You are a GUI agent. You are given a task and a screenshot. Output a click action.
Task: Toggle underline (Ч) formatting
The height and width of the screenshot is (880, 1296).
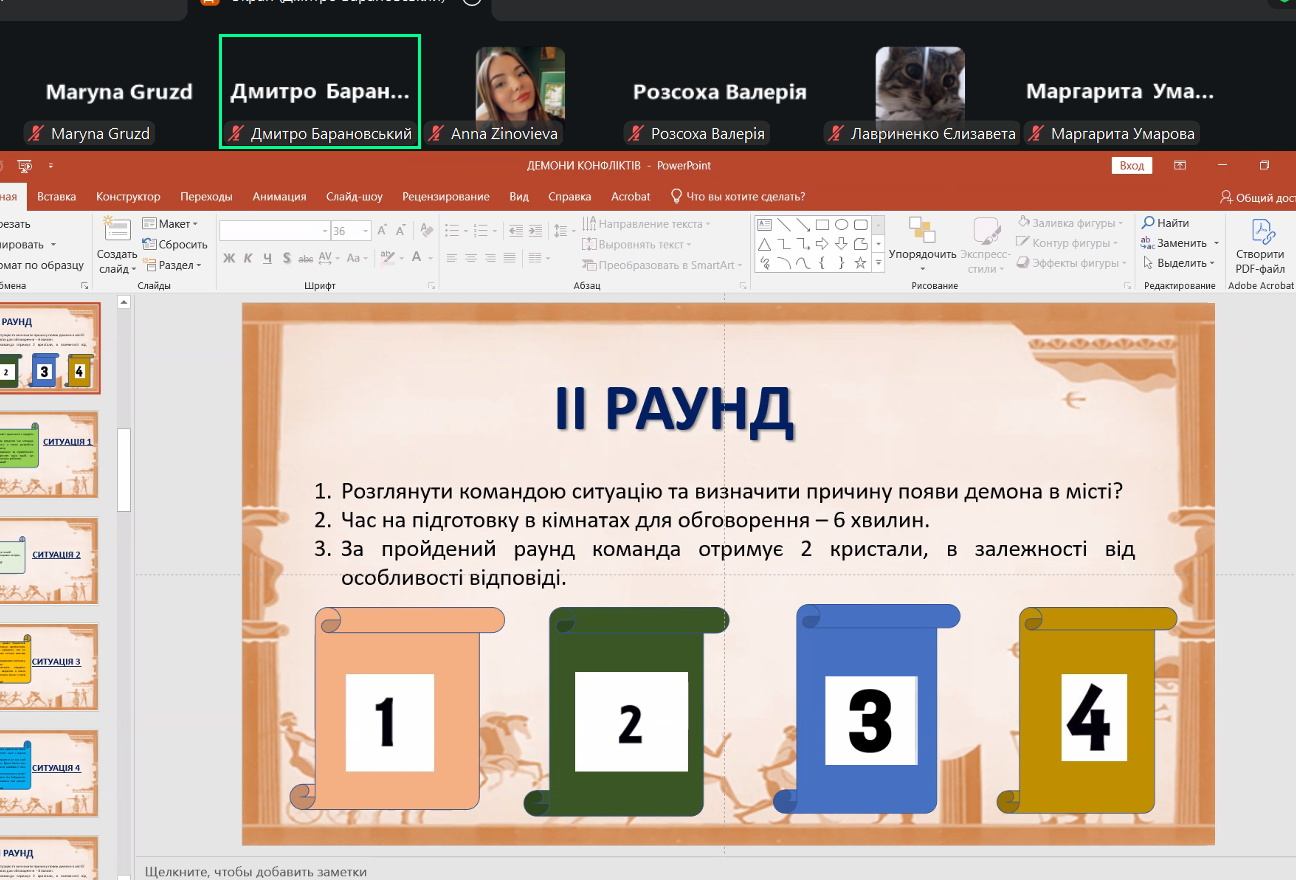pos(267,258)
